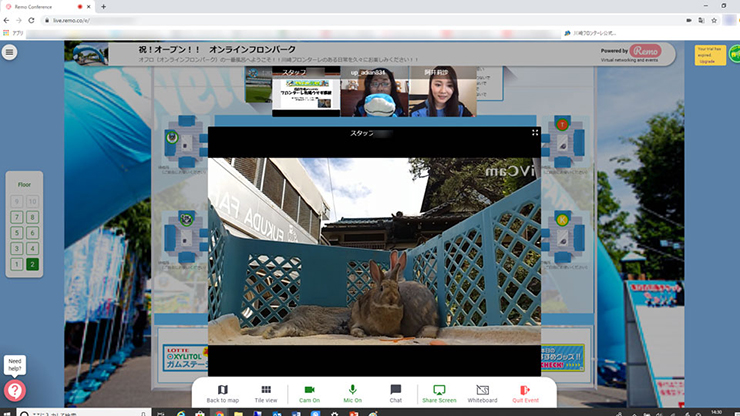Select the スタッフ shared-screen video thumbnail
This screenshot has width=740, height=416.
tap(306, 92)
